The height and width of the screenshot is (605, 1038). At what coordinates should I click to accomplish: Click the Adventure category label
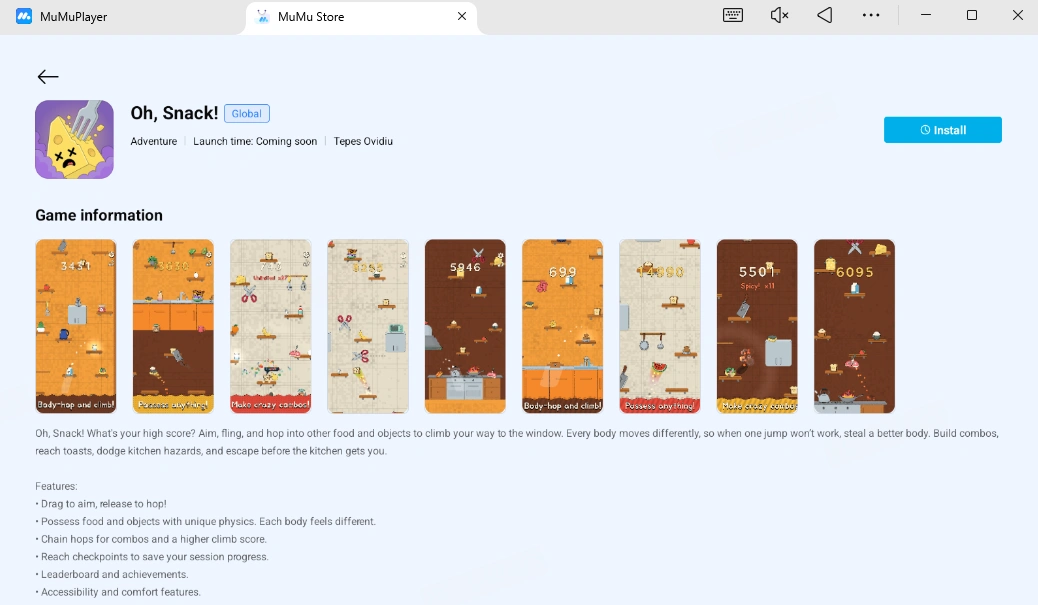coord(154,141)
